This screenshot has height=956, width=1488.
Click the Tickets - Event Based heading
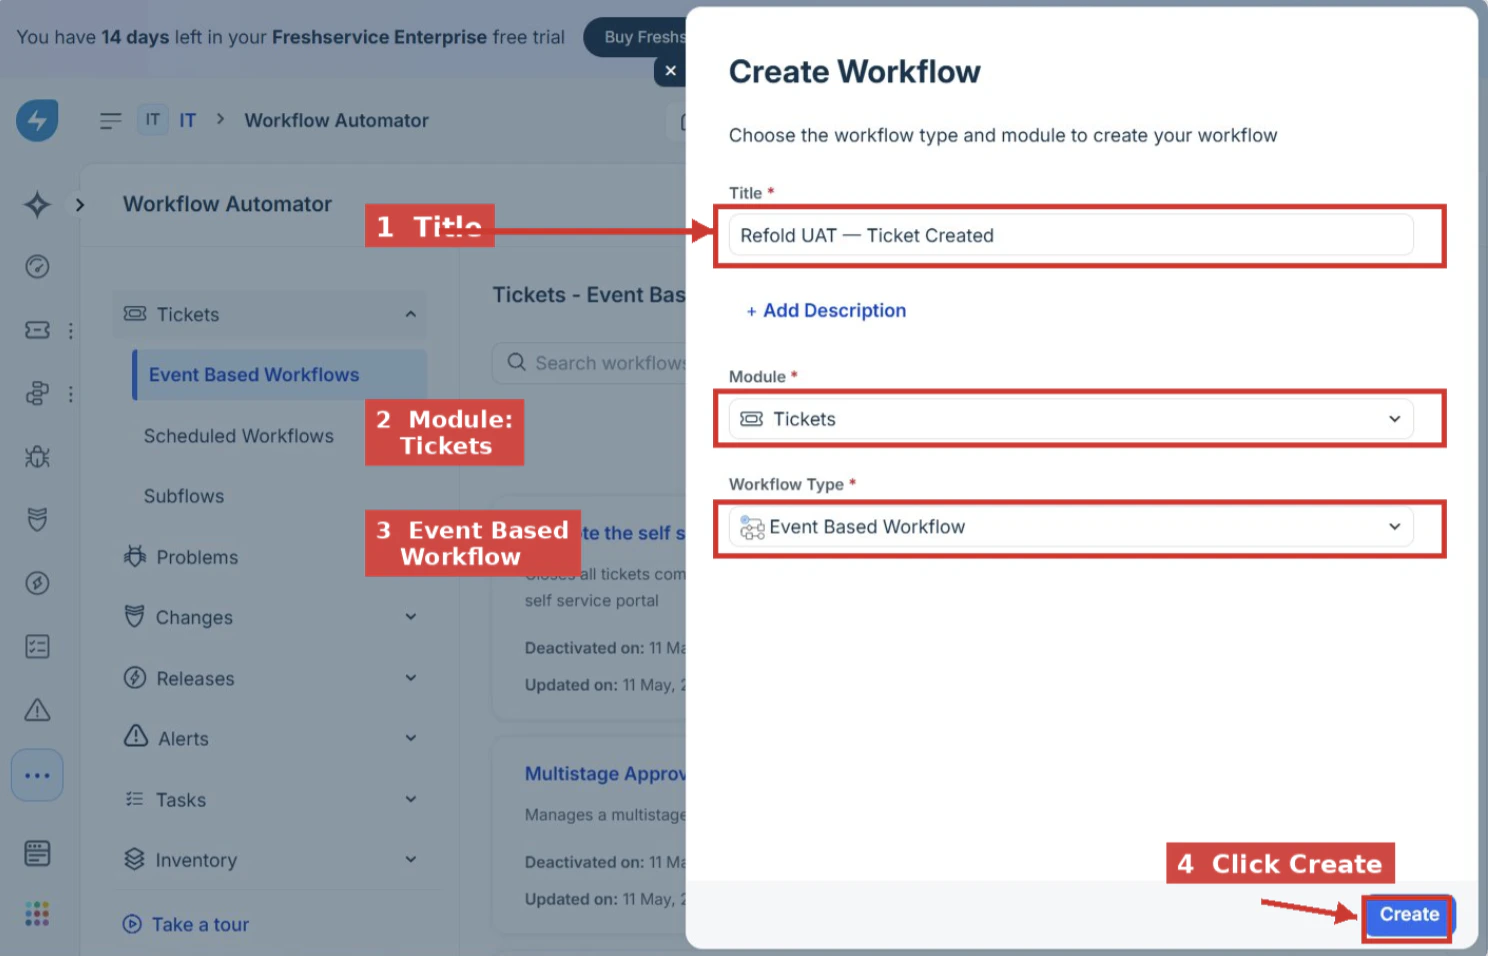click(x=589, y=295)
